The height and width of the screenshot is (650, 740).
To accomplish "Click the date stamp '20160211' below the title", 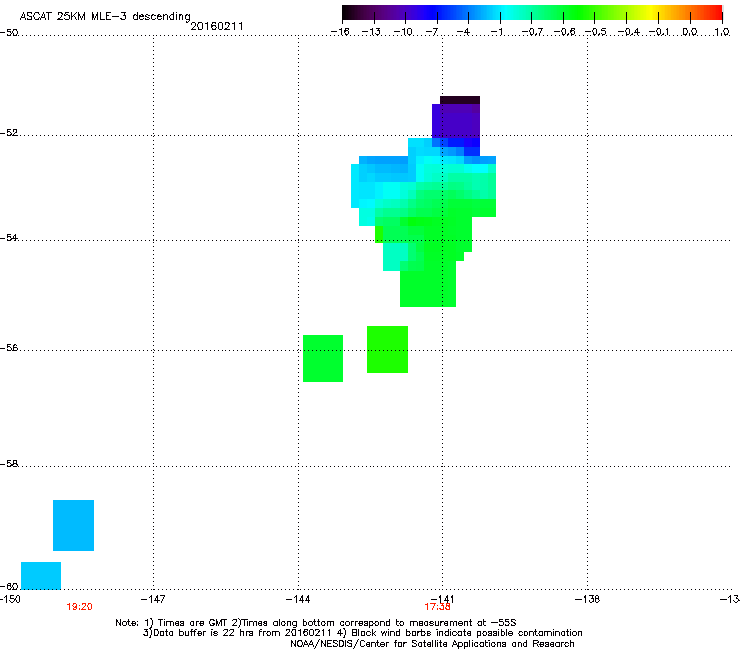I will [x=217, y=26].
